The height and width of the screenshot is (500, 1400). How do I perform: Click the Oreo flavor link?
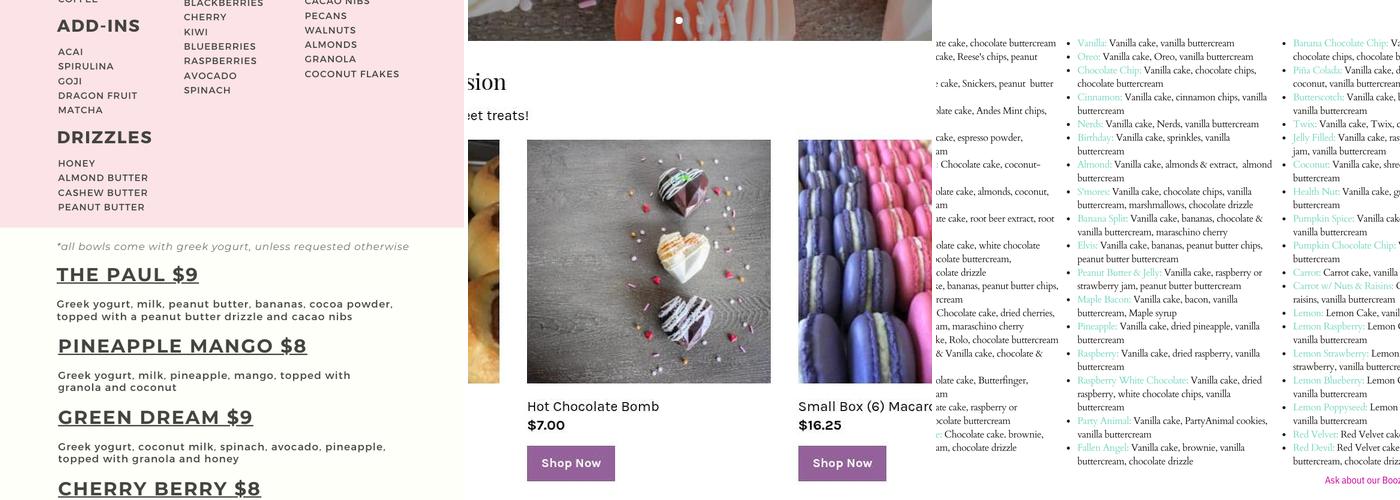[1088, 57]
